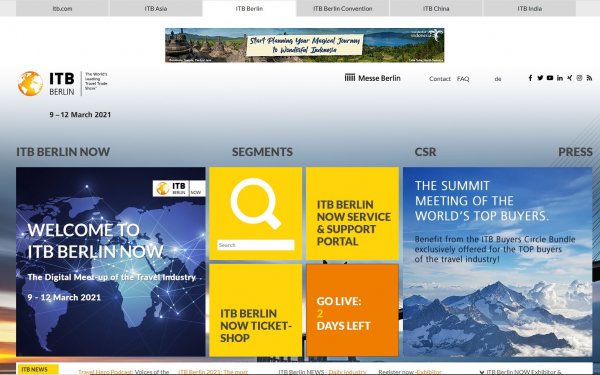Viewport: 600px width, 375px height.
Task: Switch to the ITB Asia tab
Action: [156, 8]
